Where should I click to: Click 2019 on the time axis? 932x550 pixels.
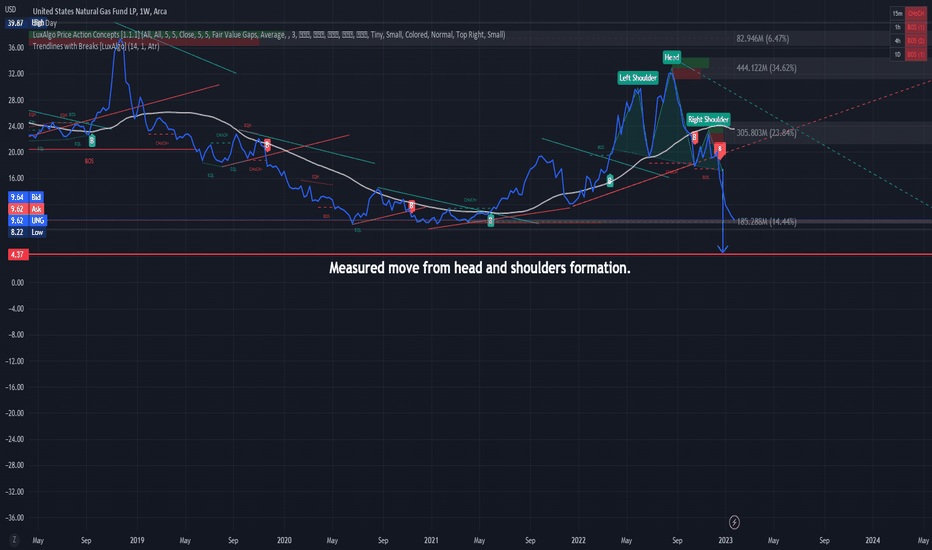click(x=137, y=540)
